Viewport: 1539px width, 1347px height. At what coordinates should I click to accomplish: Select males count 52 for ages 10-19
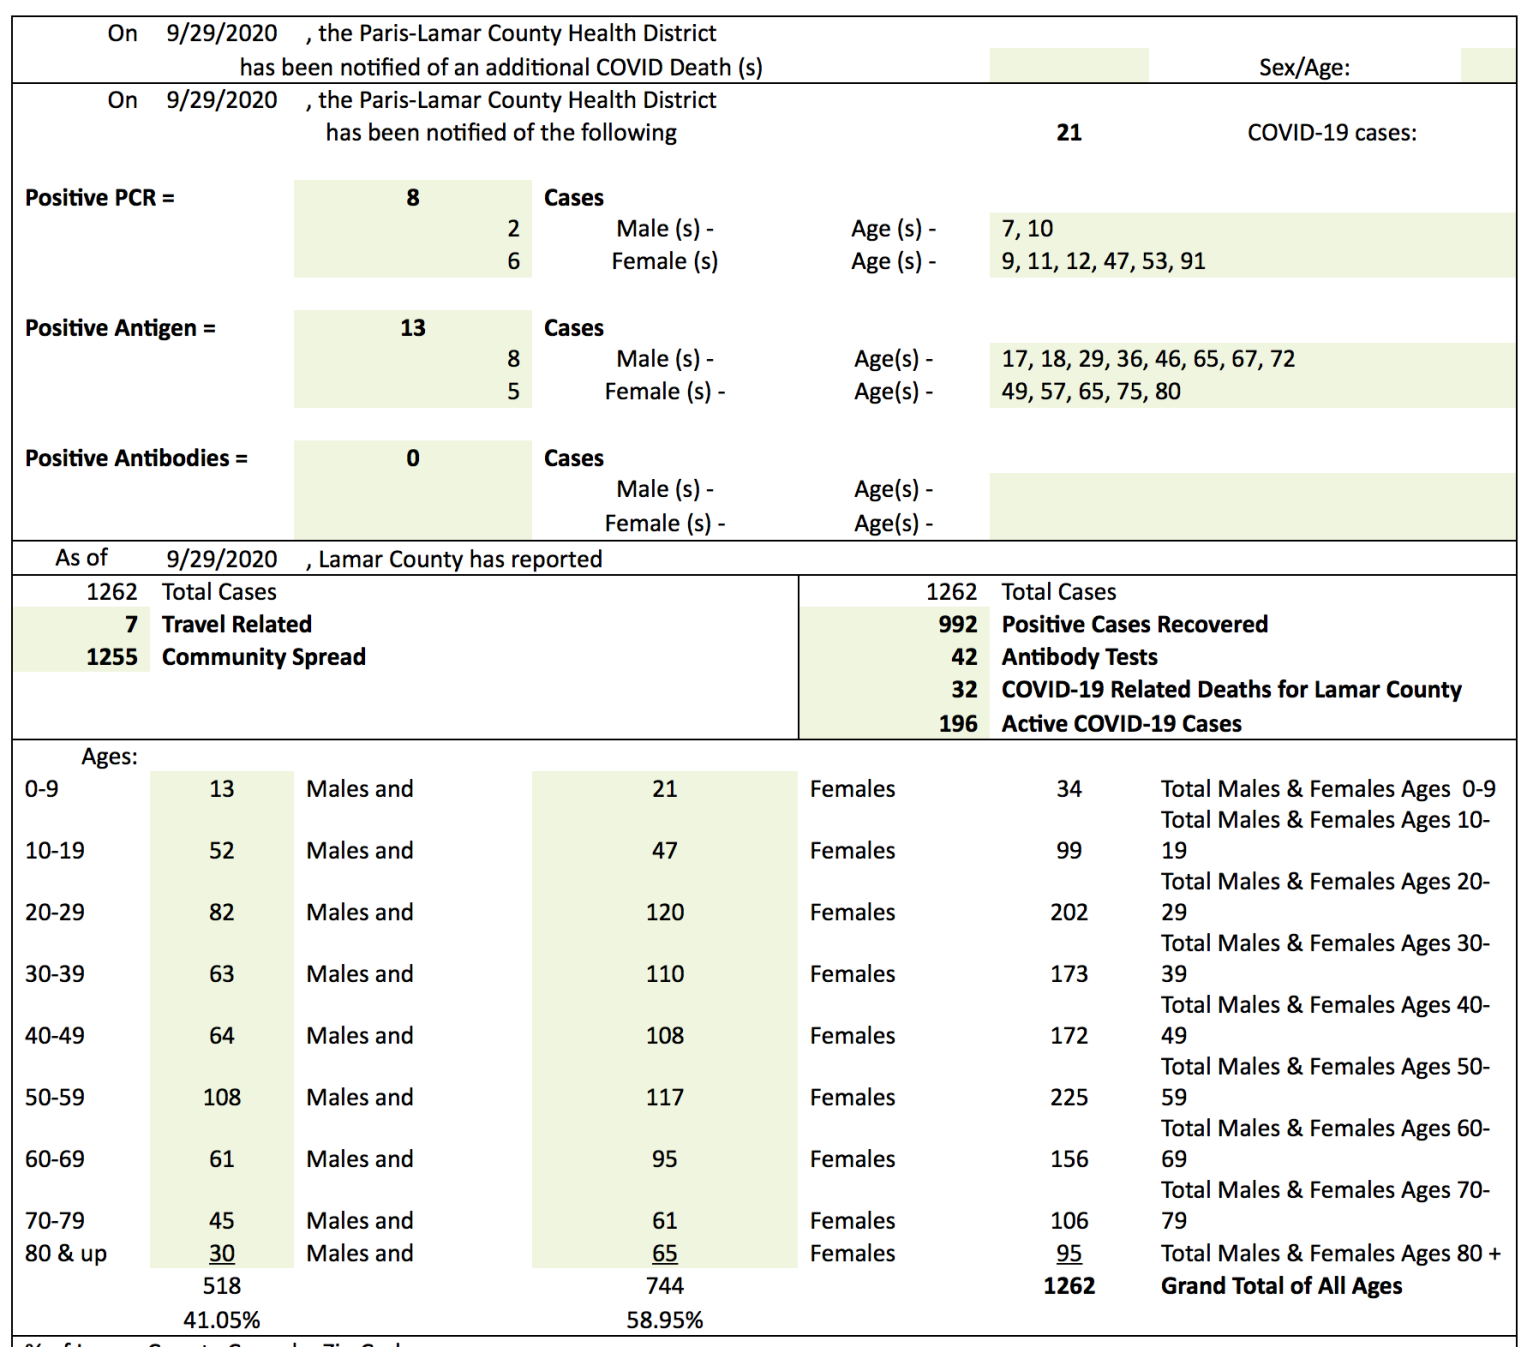[222, 850]
